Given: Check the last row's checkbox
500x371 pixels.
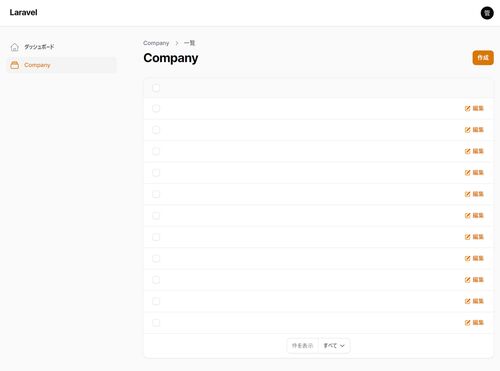Looking at the screenshot, I should coord(156,323).
